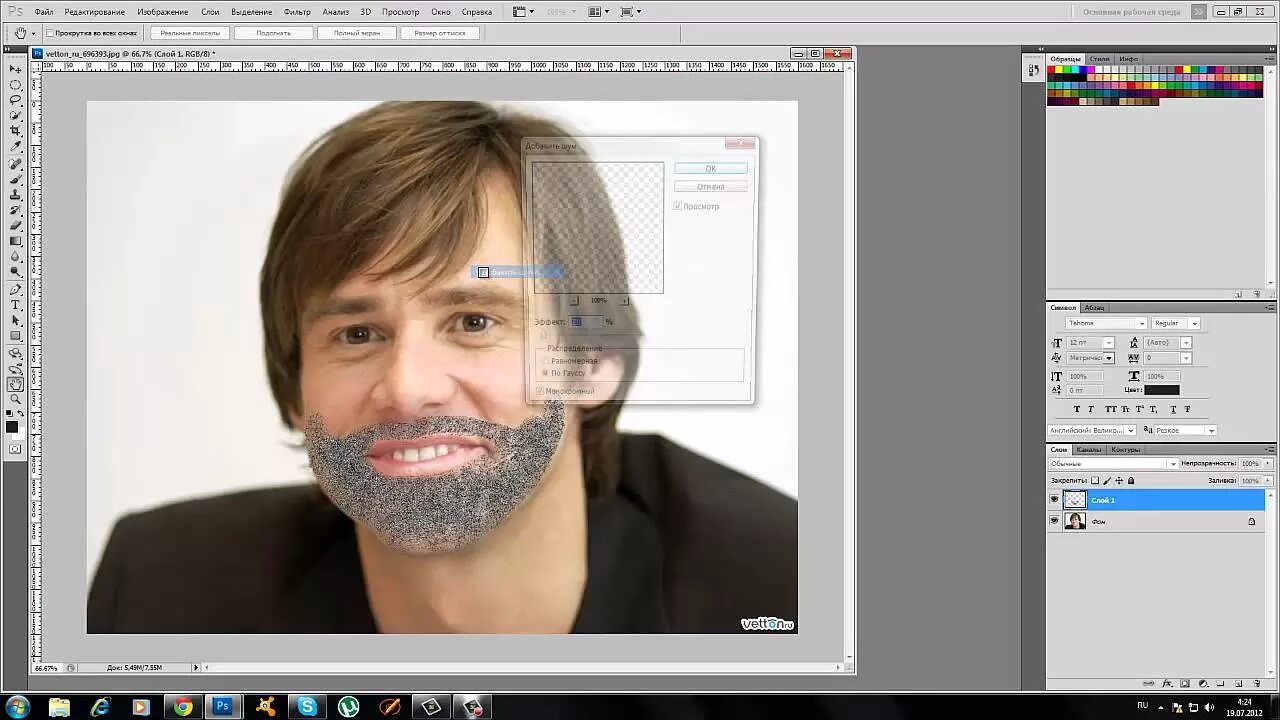The image size is (1280, 720).
Task: Create a new layer with panel icon
Action: point(1239,684)
